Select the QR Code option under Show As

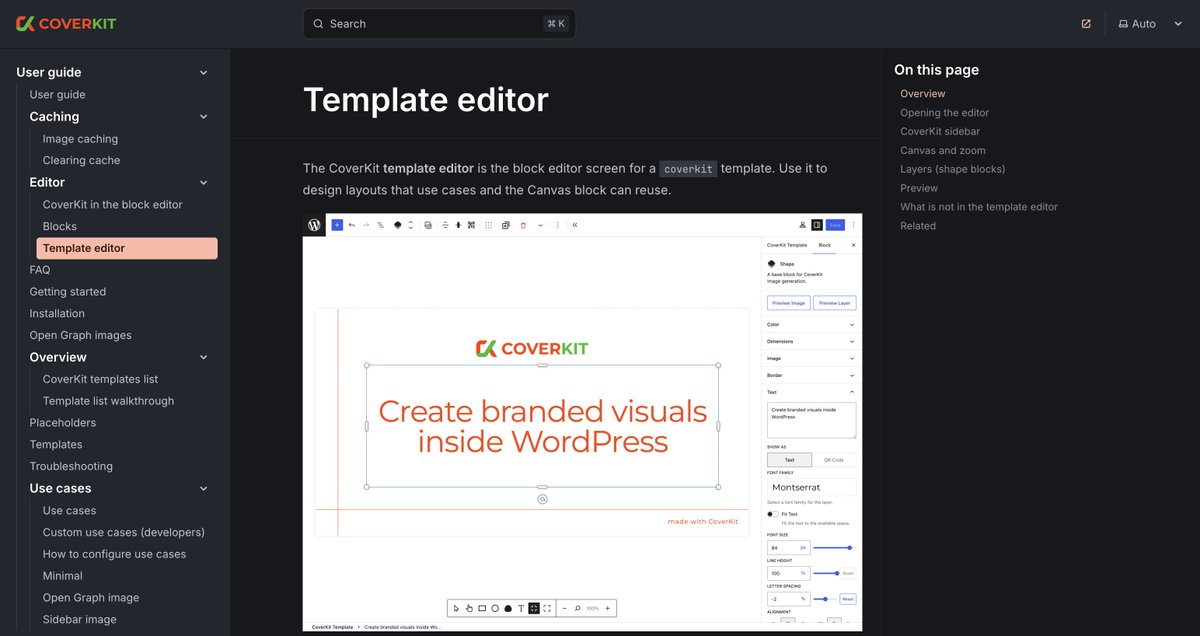(834, 460)
